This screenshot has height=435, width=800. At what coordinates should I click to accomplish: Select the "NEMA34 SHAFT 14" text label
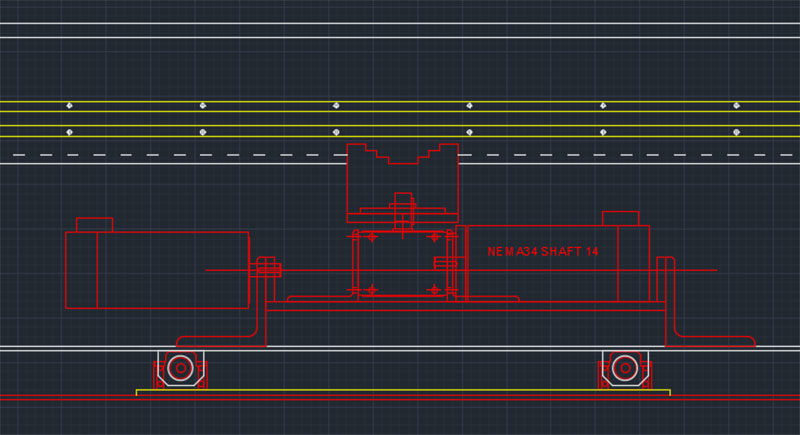542,251
